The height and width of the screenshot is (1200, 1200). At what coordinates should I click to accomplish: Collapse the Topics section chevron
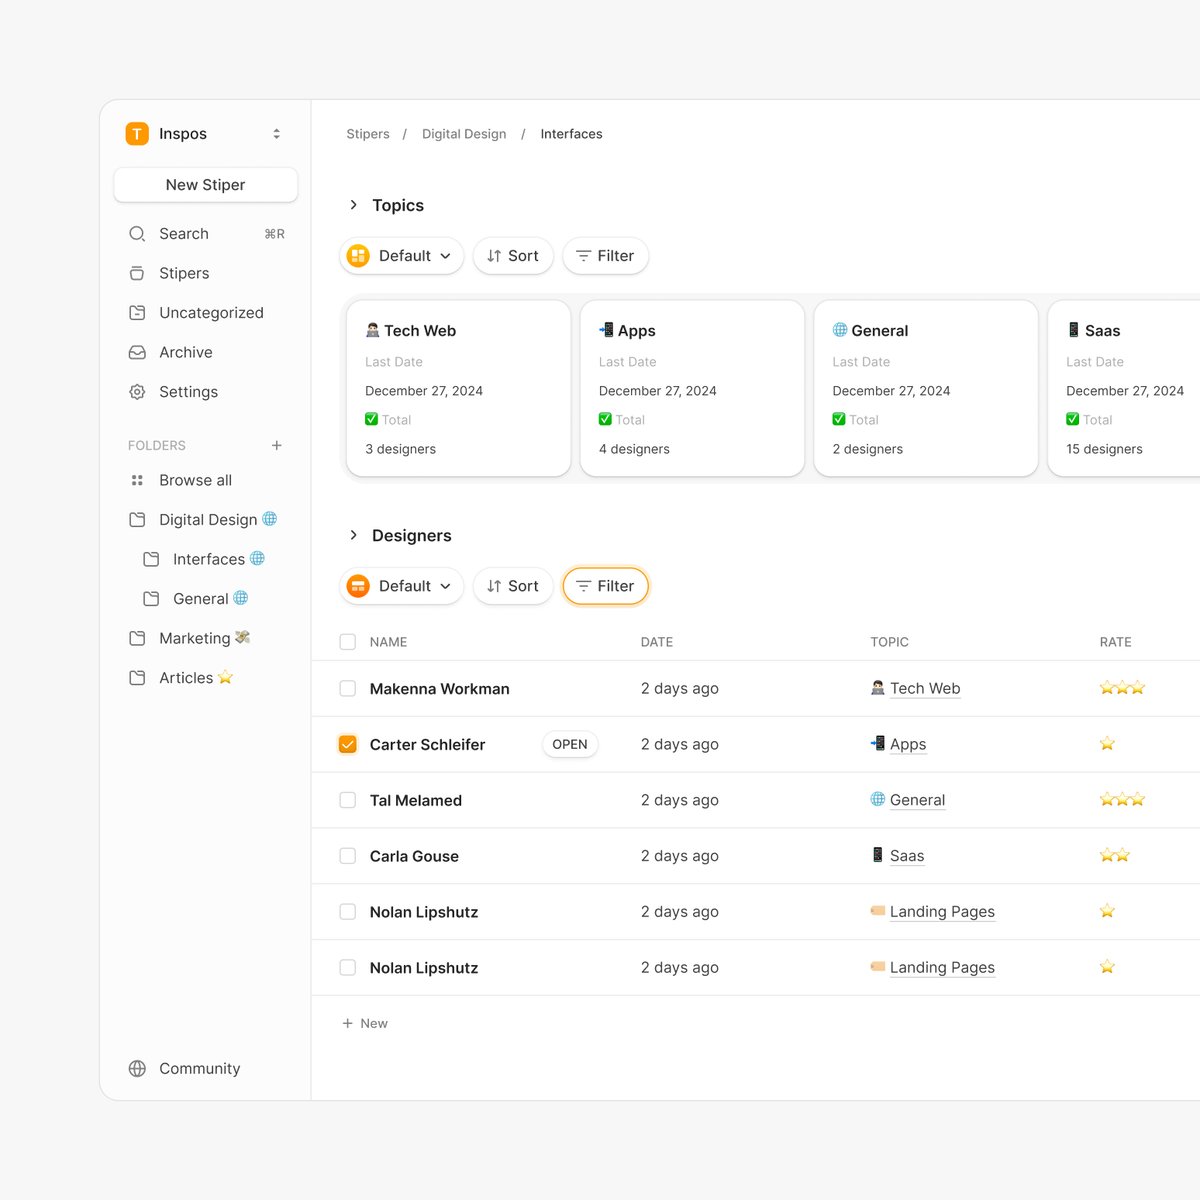[353, 205]
